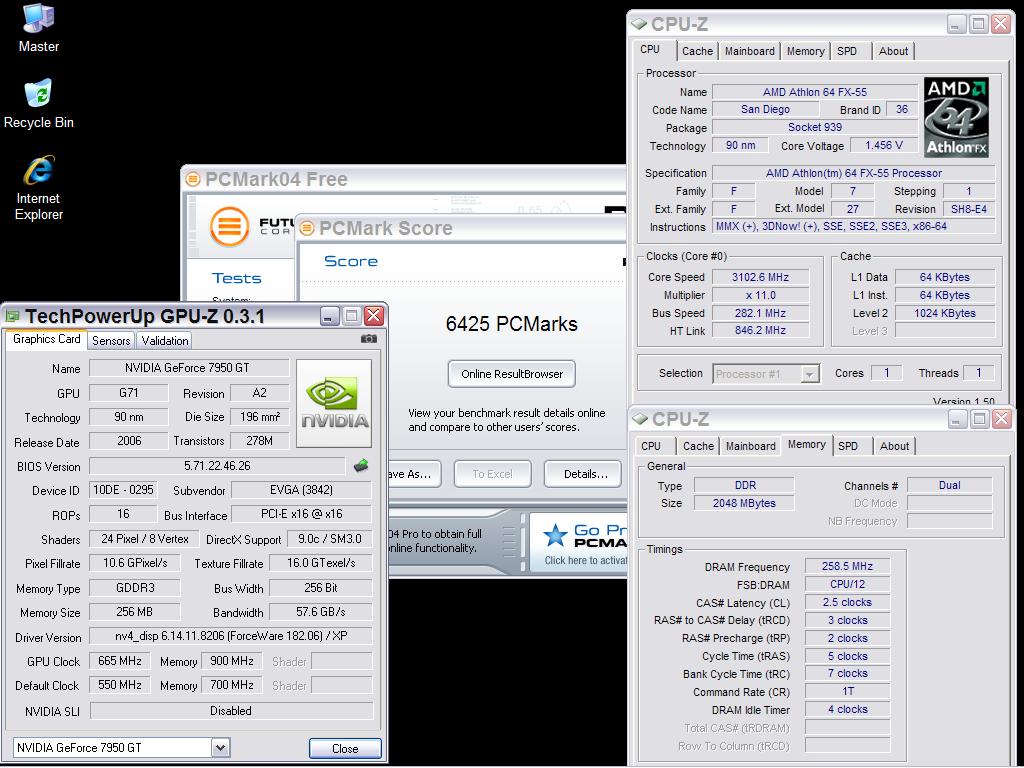
Task: Open the Master desktop icon
Action: click(x=39, y=28)
